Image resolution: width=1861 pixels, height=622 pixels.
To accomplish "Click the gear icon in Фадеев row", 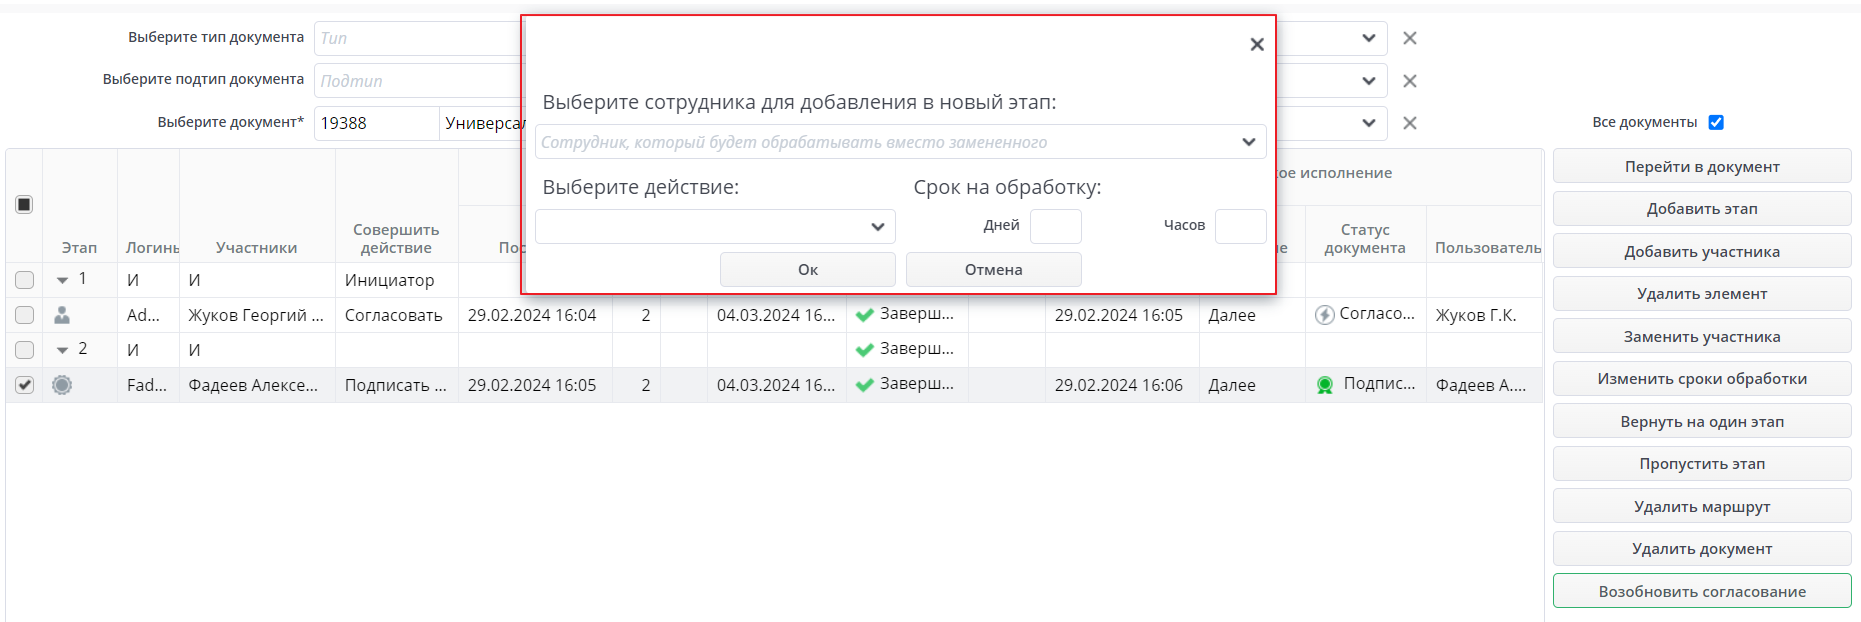I will [62, 385].
